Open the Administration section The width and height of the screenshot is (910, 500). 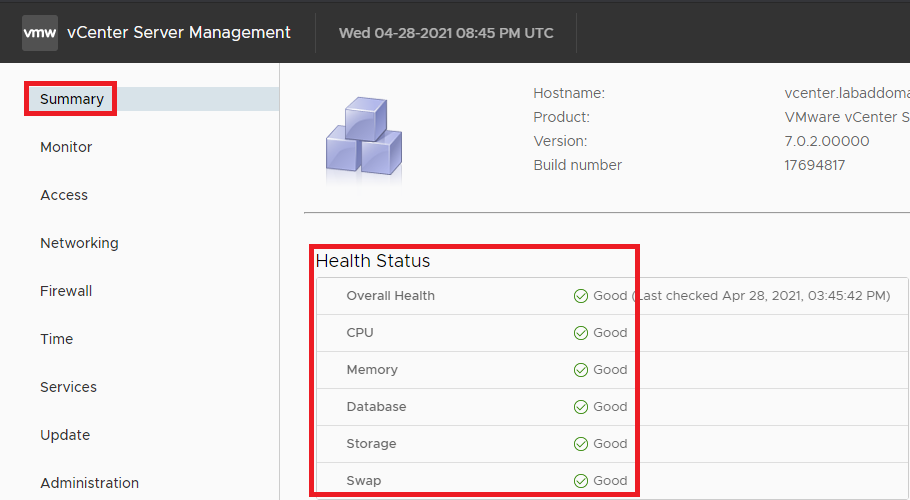(x=89, y=483)
